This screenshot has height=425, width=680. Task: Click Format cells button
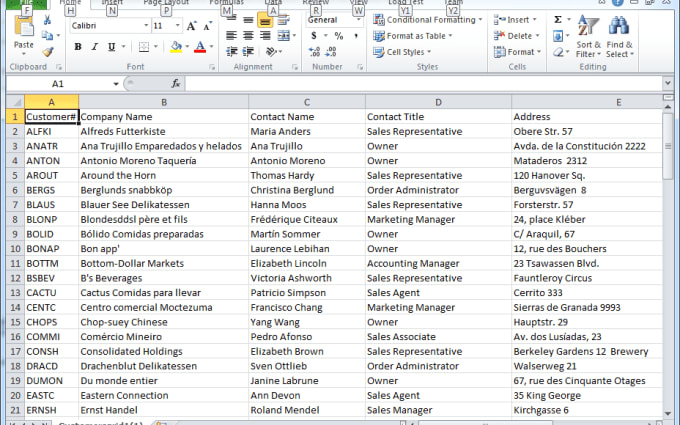coord(518,52)
